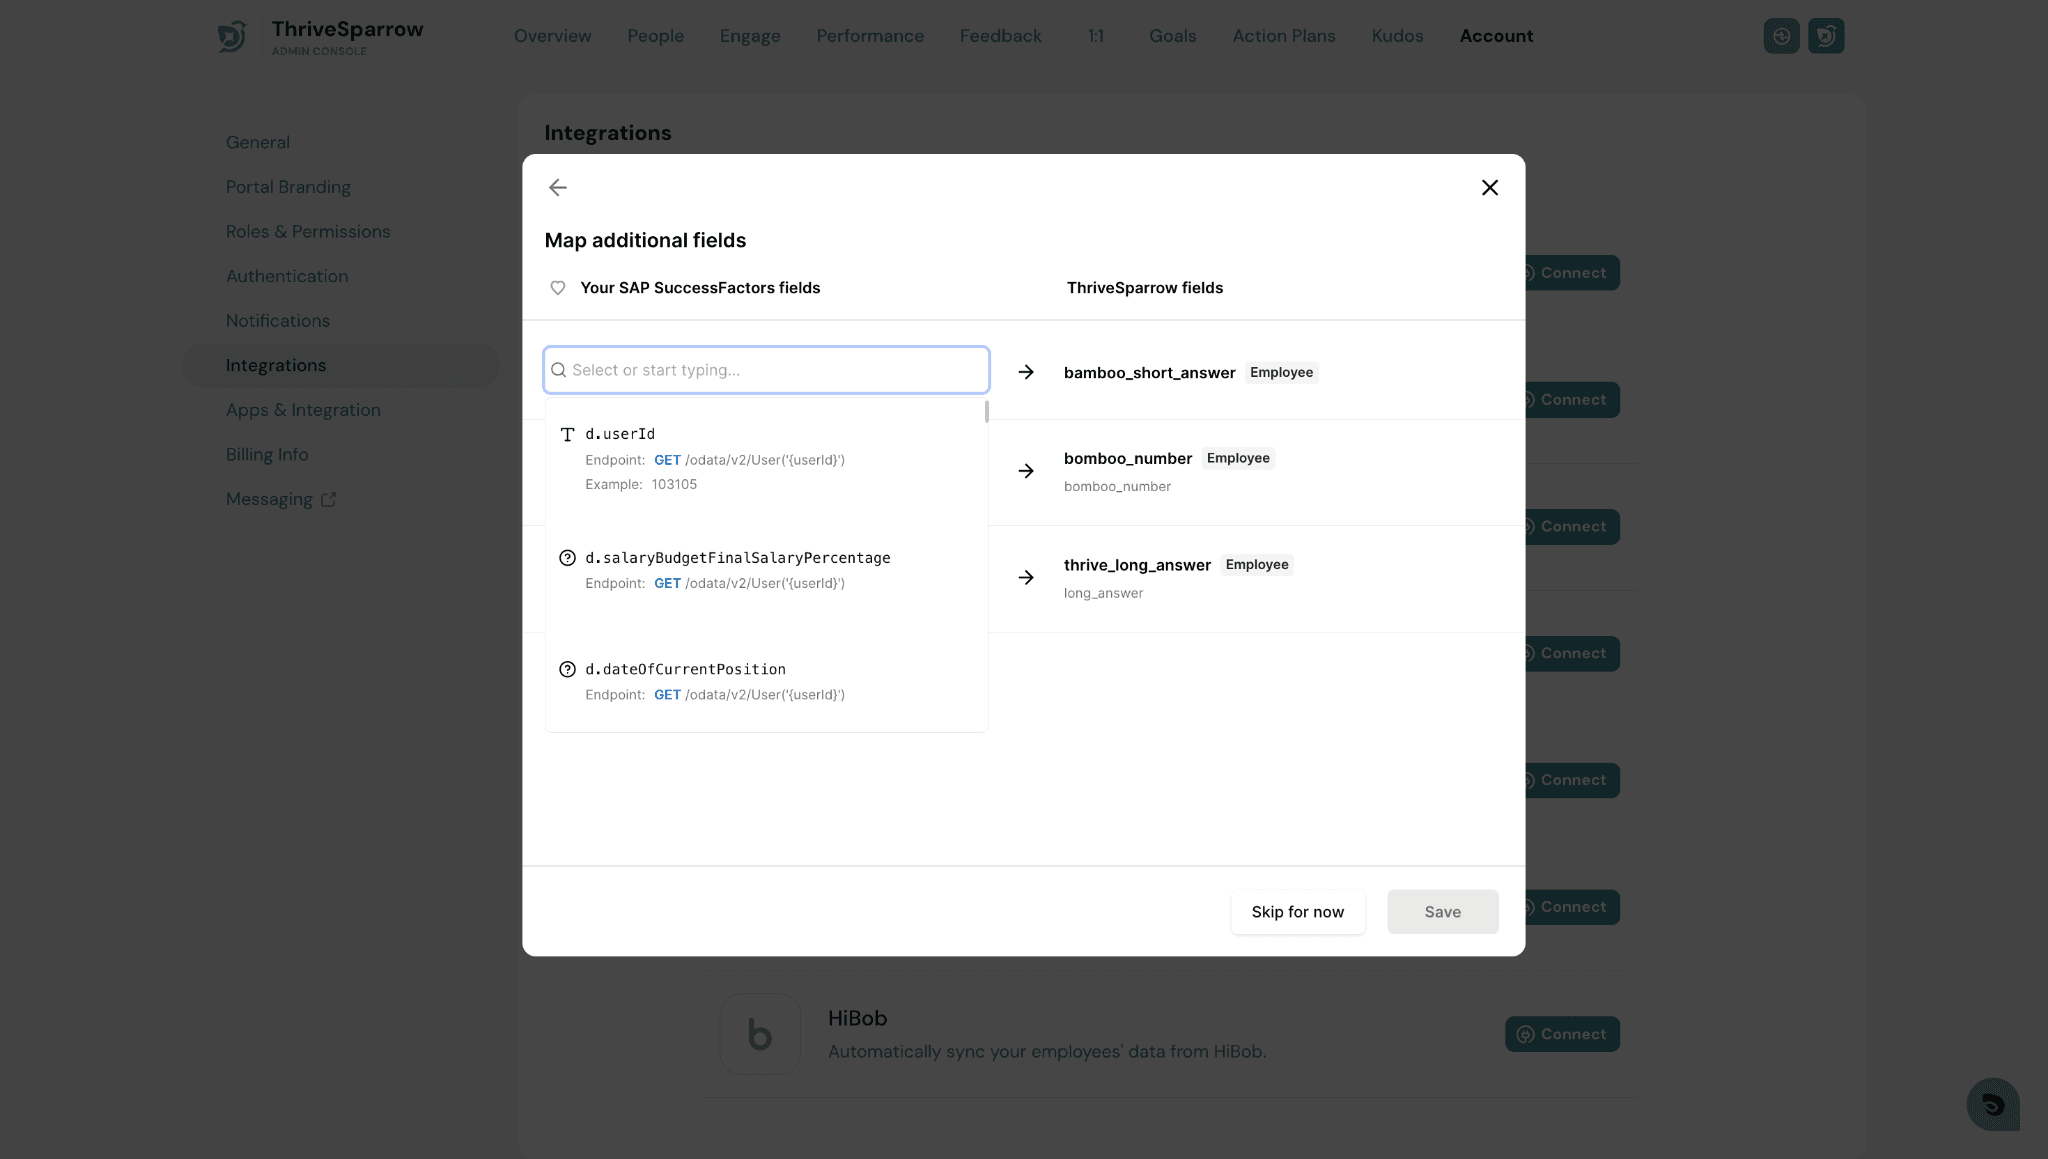Open the Performance tab
The image size is (2048, 1159).
click(x=870, y=36)
